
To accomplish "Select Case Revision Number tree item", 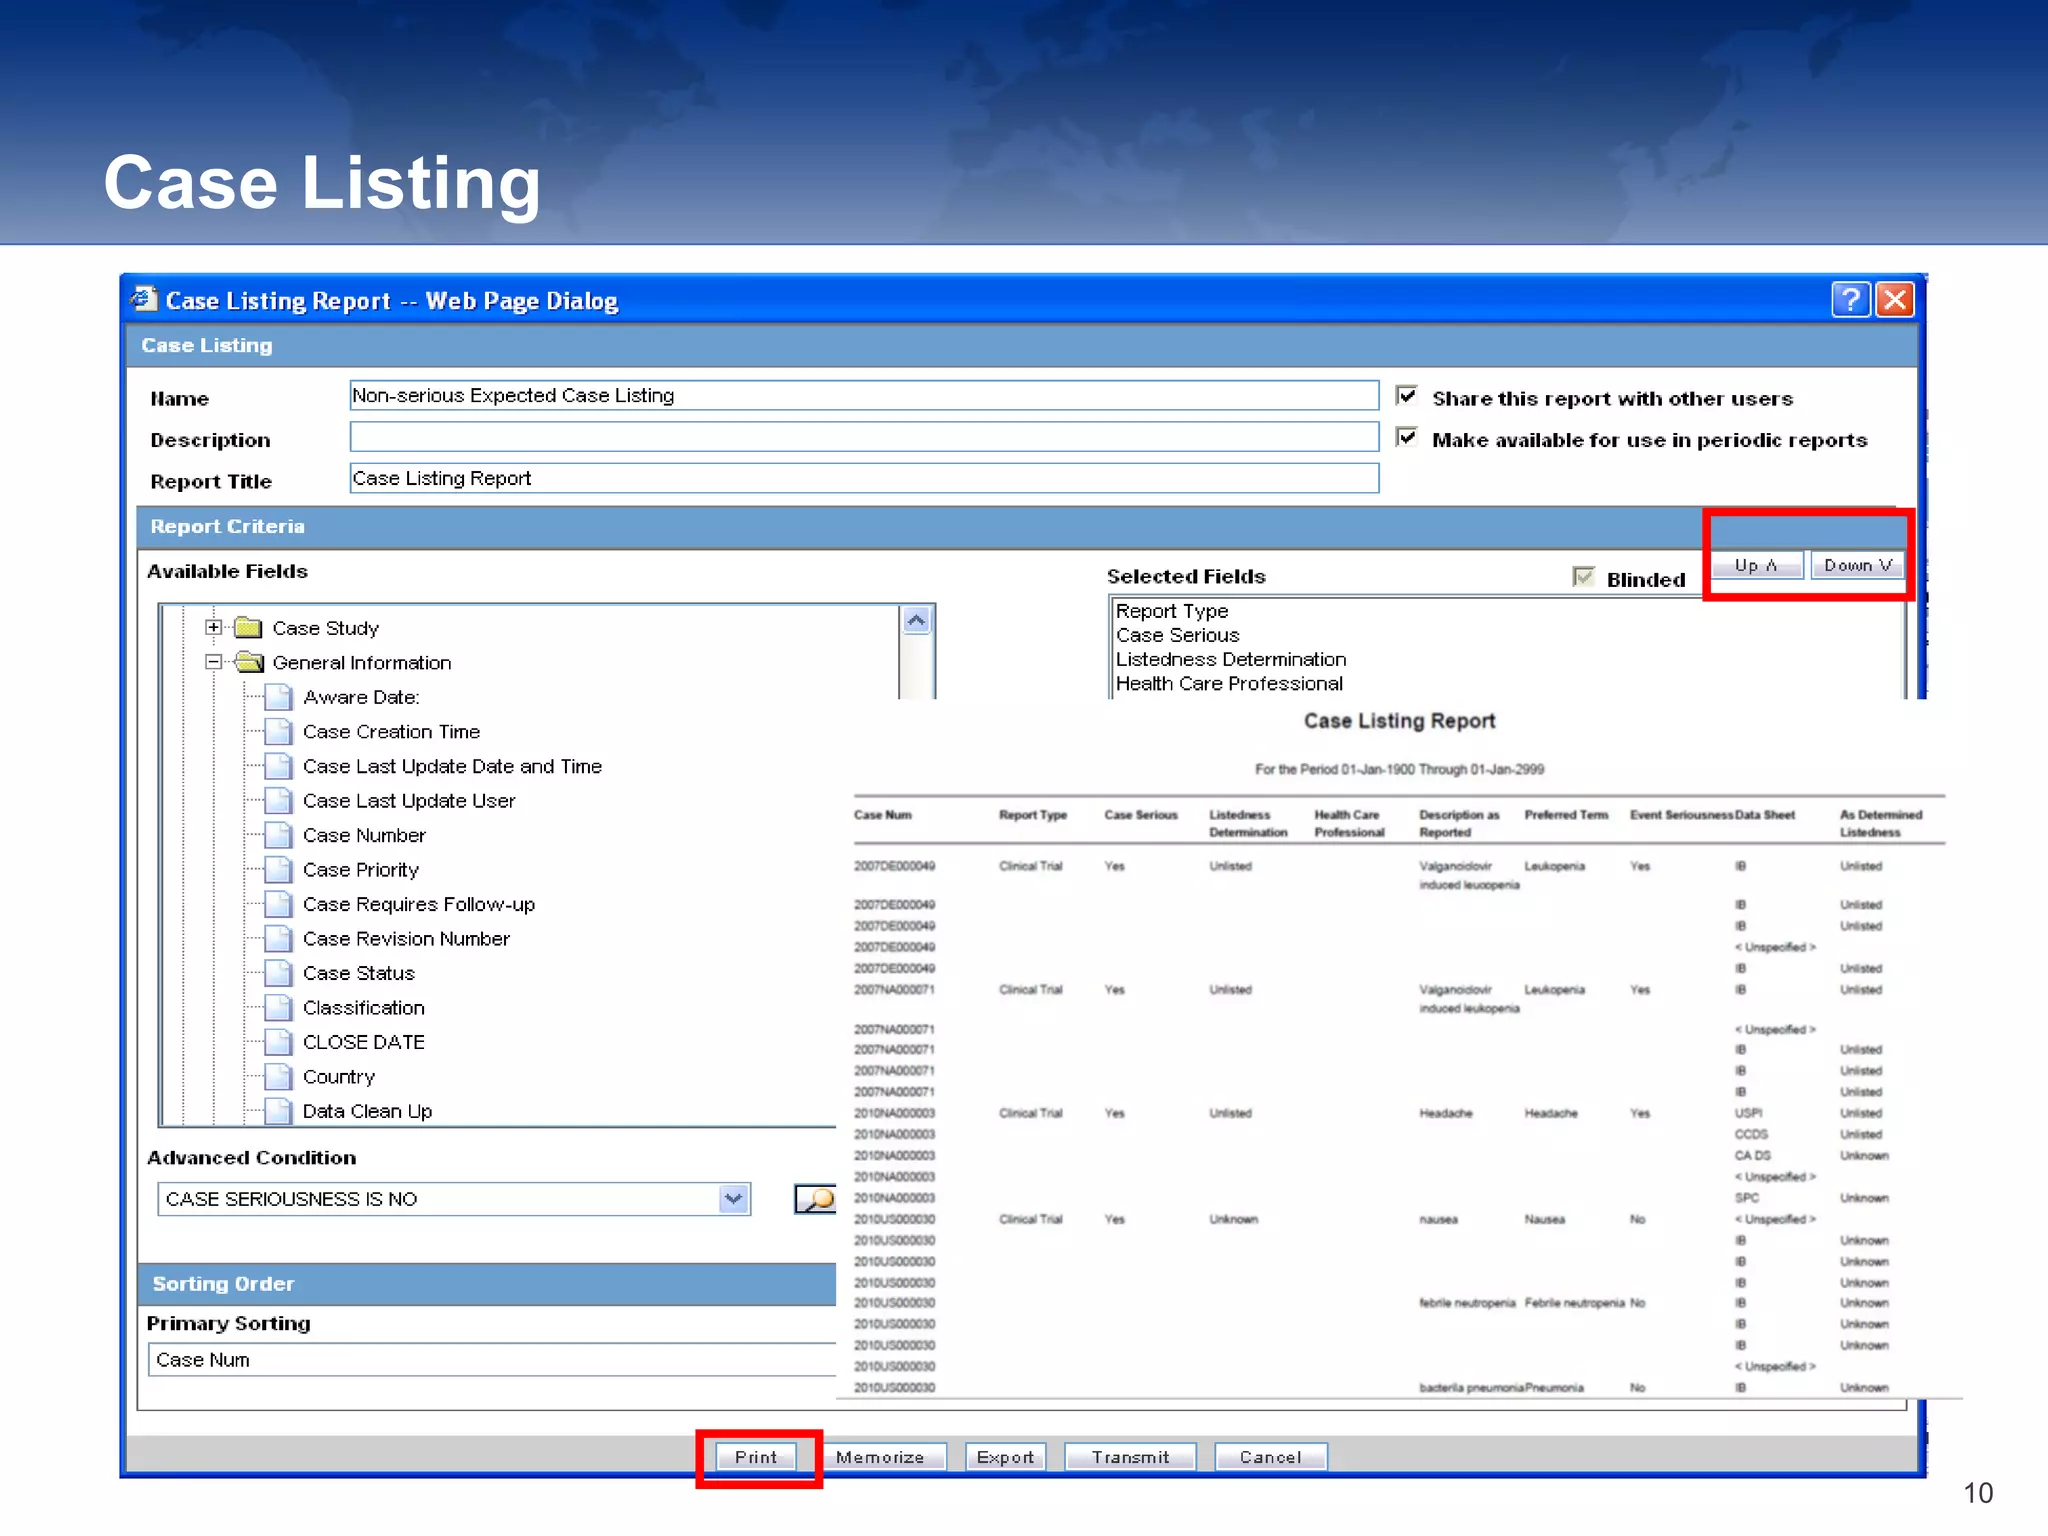I will coord(406,939).
